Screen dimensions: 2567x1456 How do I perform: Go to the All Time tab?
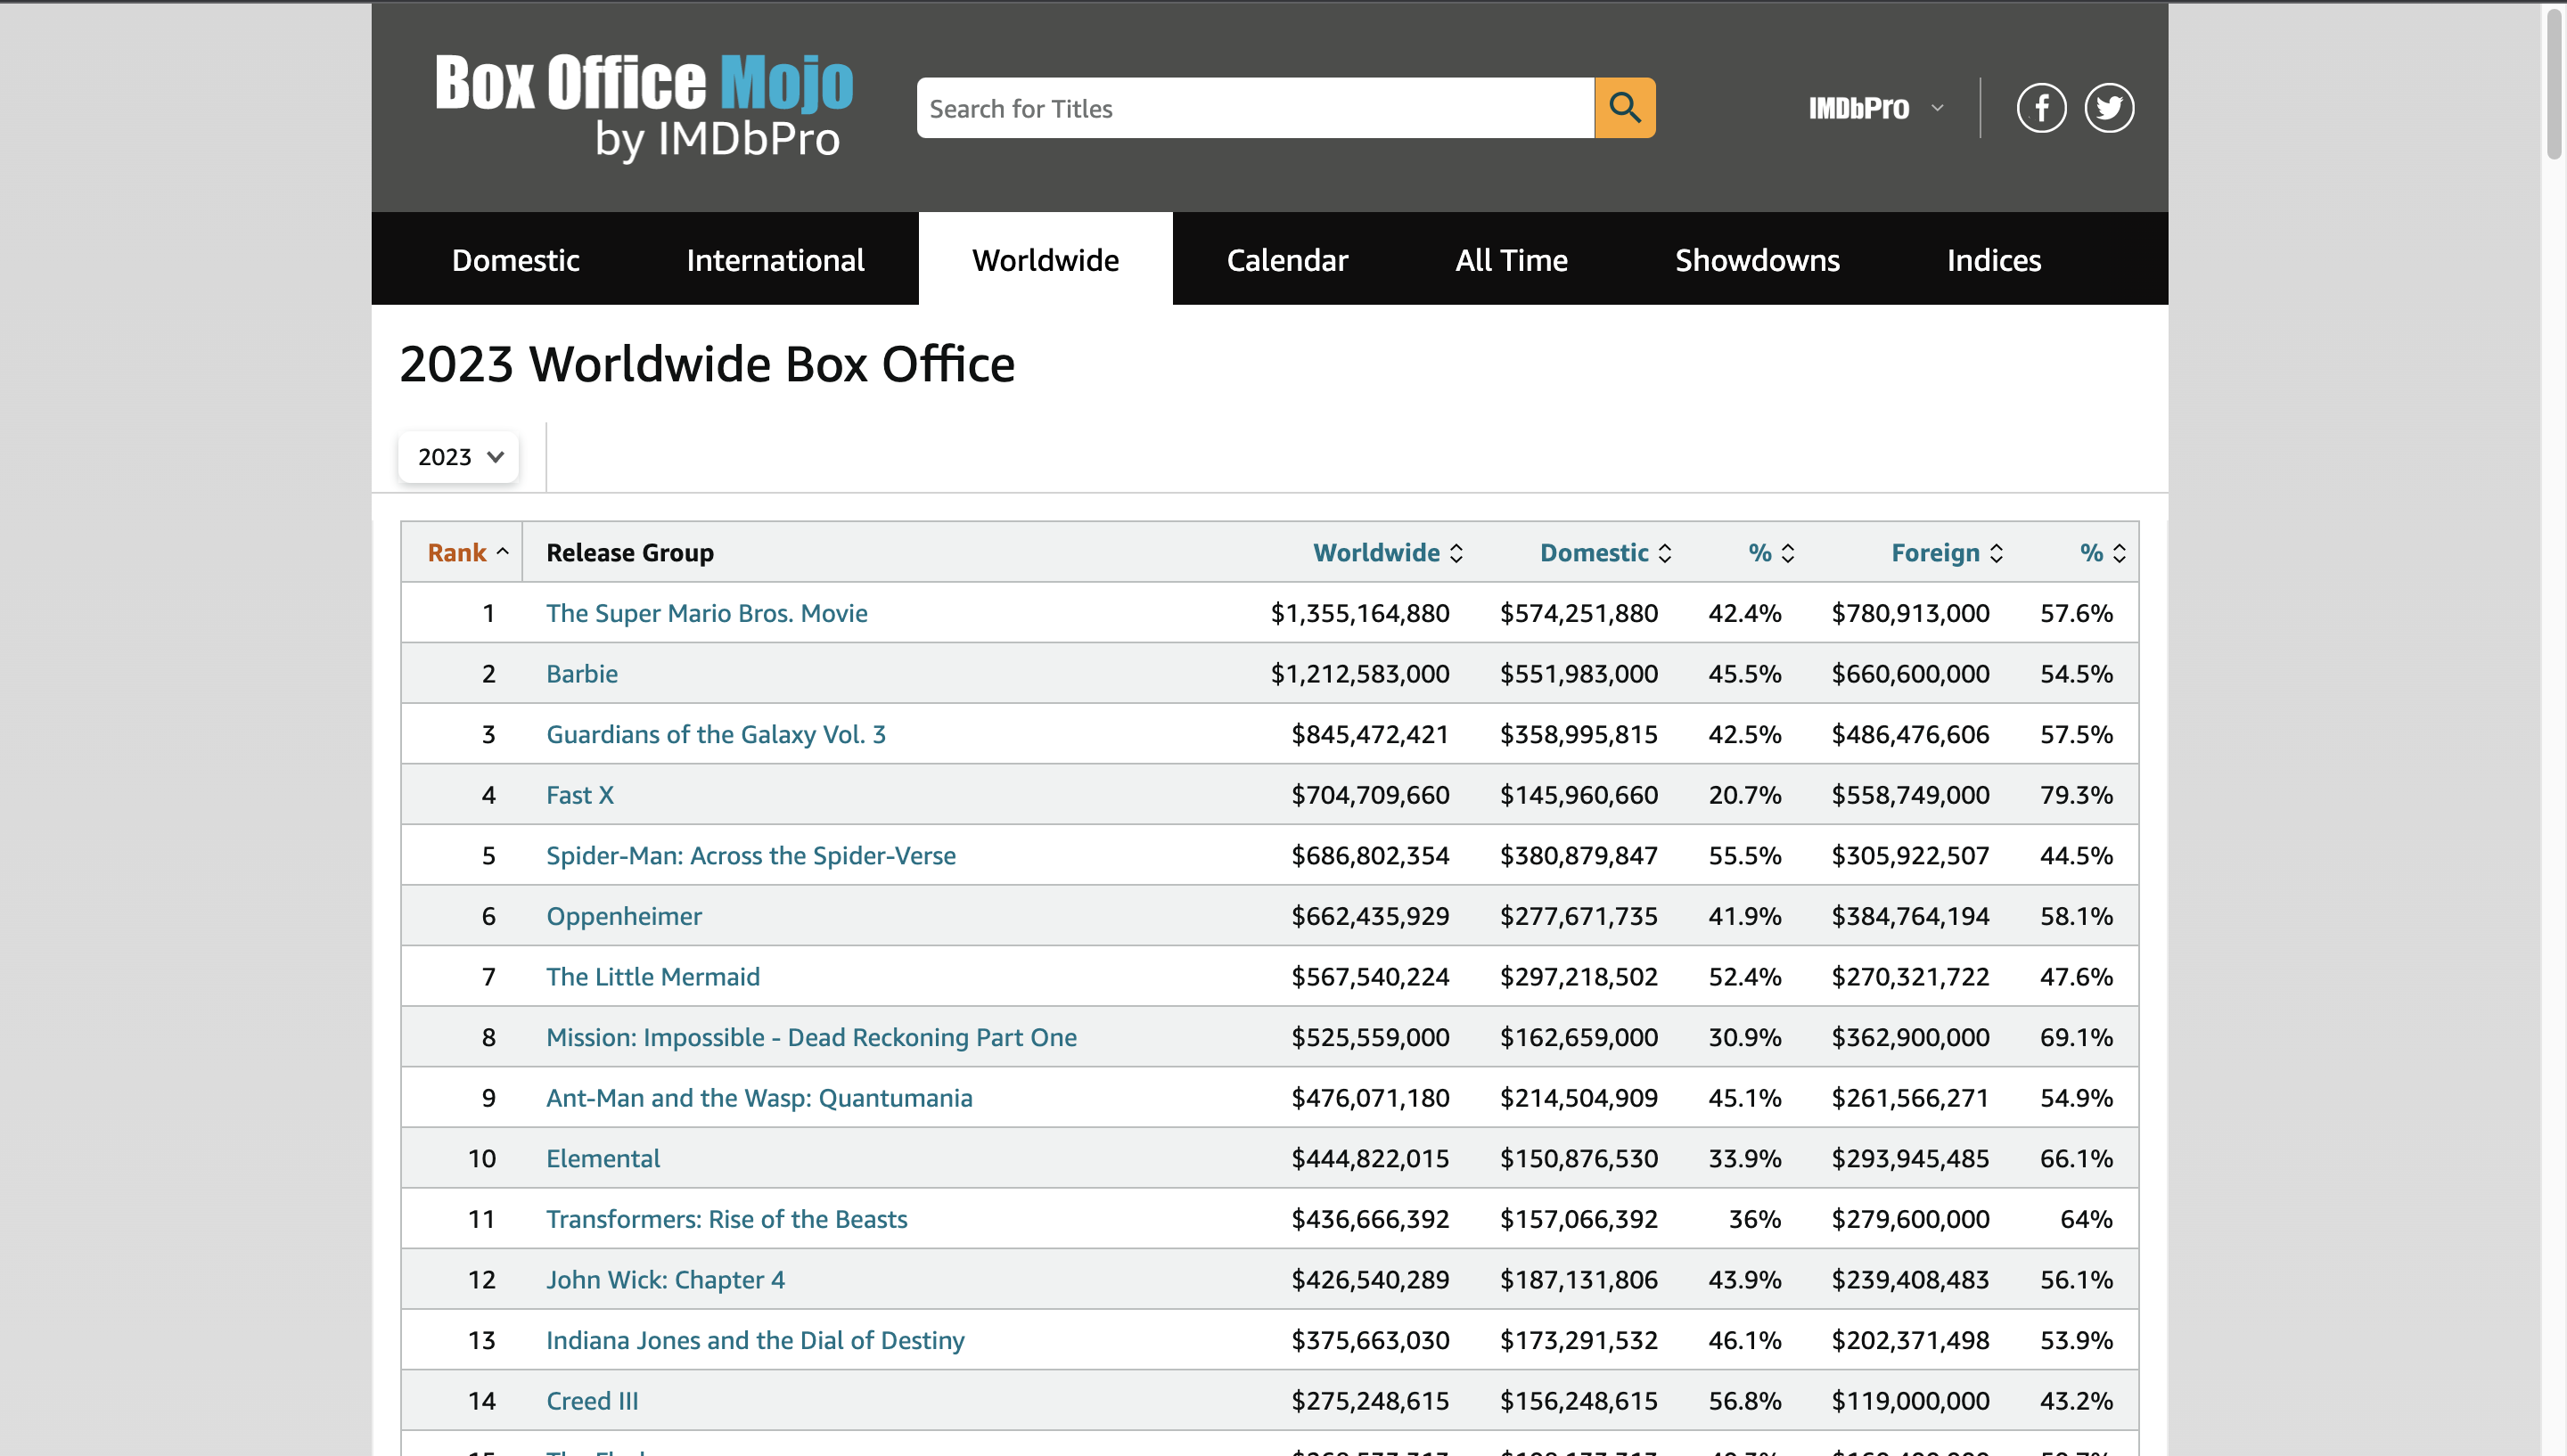point(1510,260)
